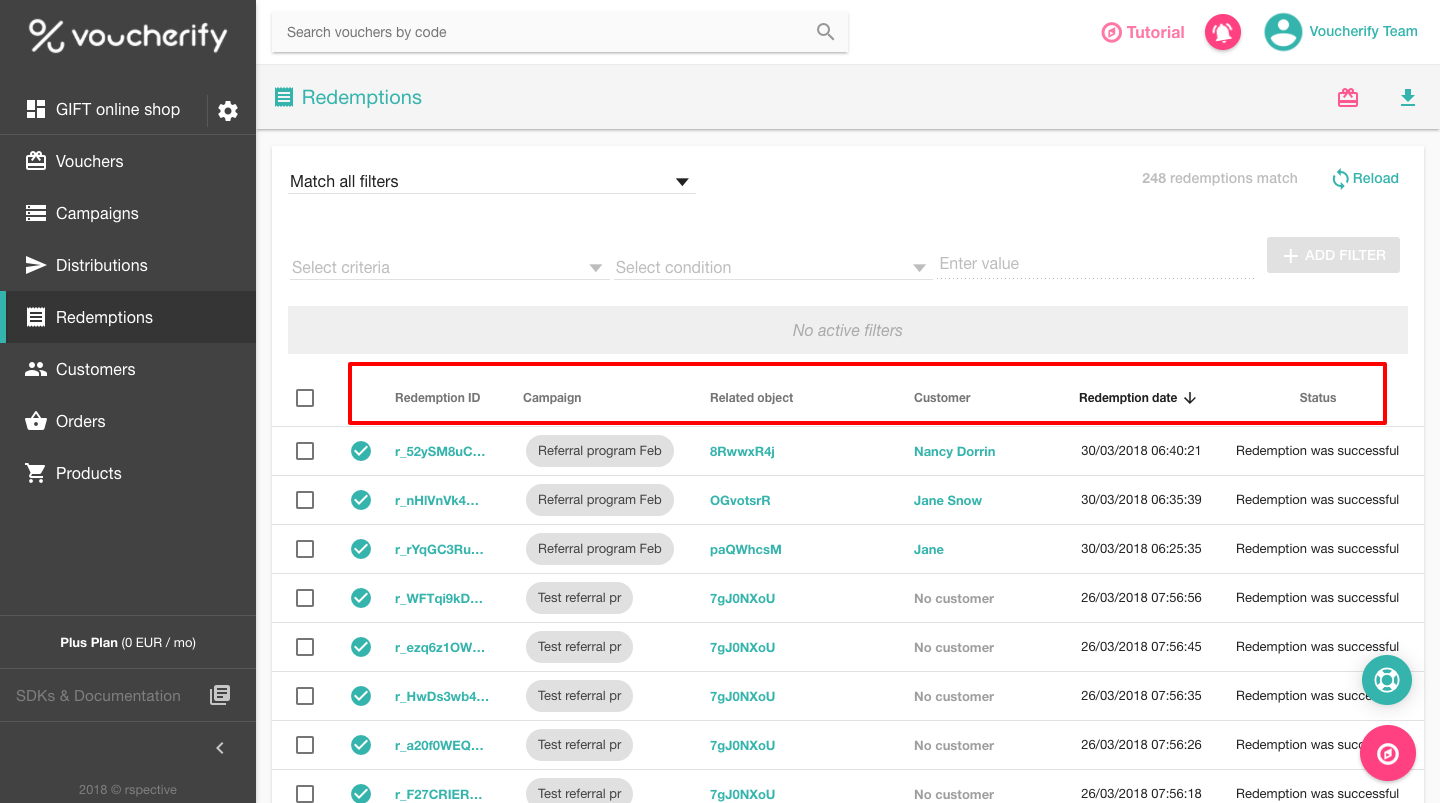Check the box for r_rYqGC3Ru row
The height and width of the screenshot is (803, 1440).
pos(305,549)
